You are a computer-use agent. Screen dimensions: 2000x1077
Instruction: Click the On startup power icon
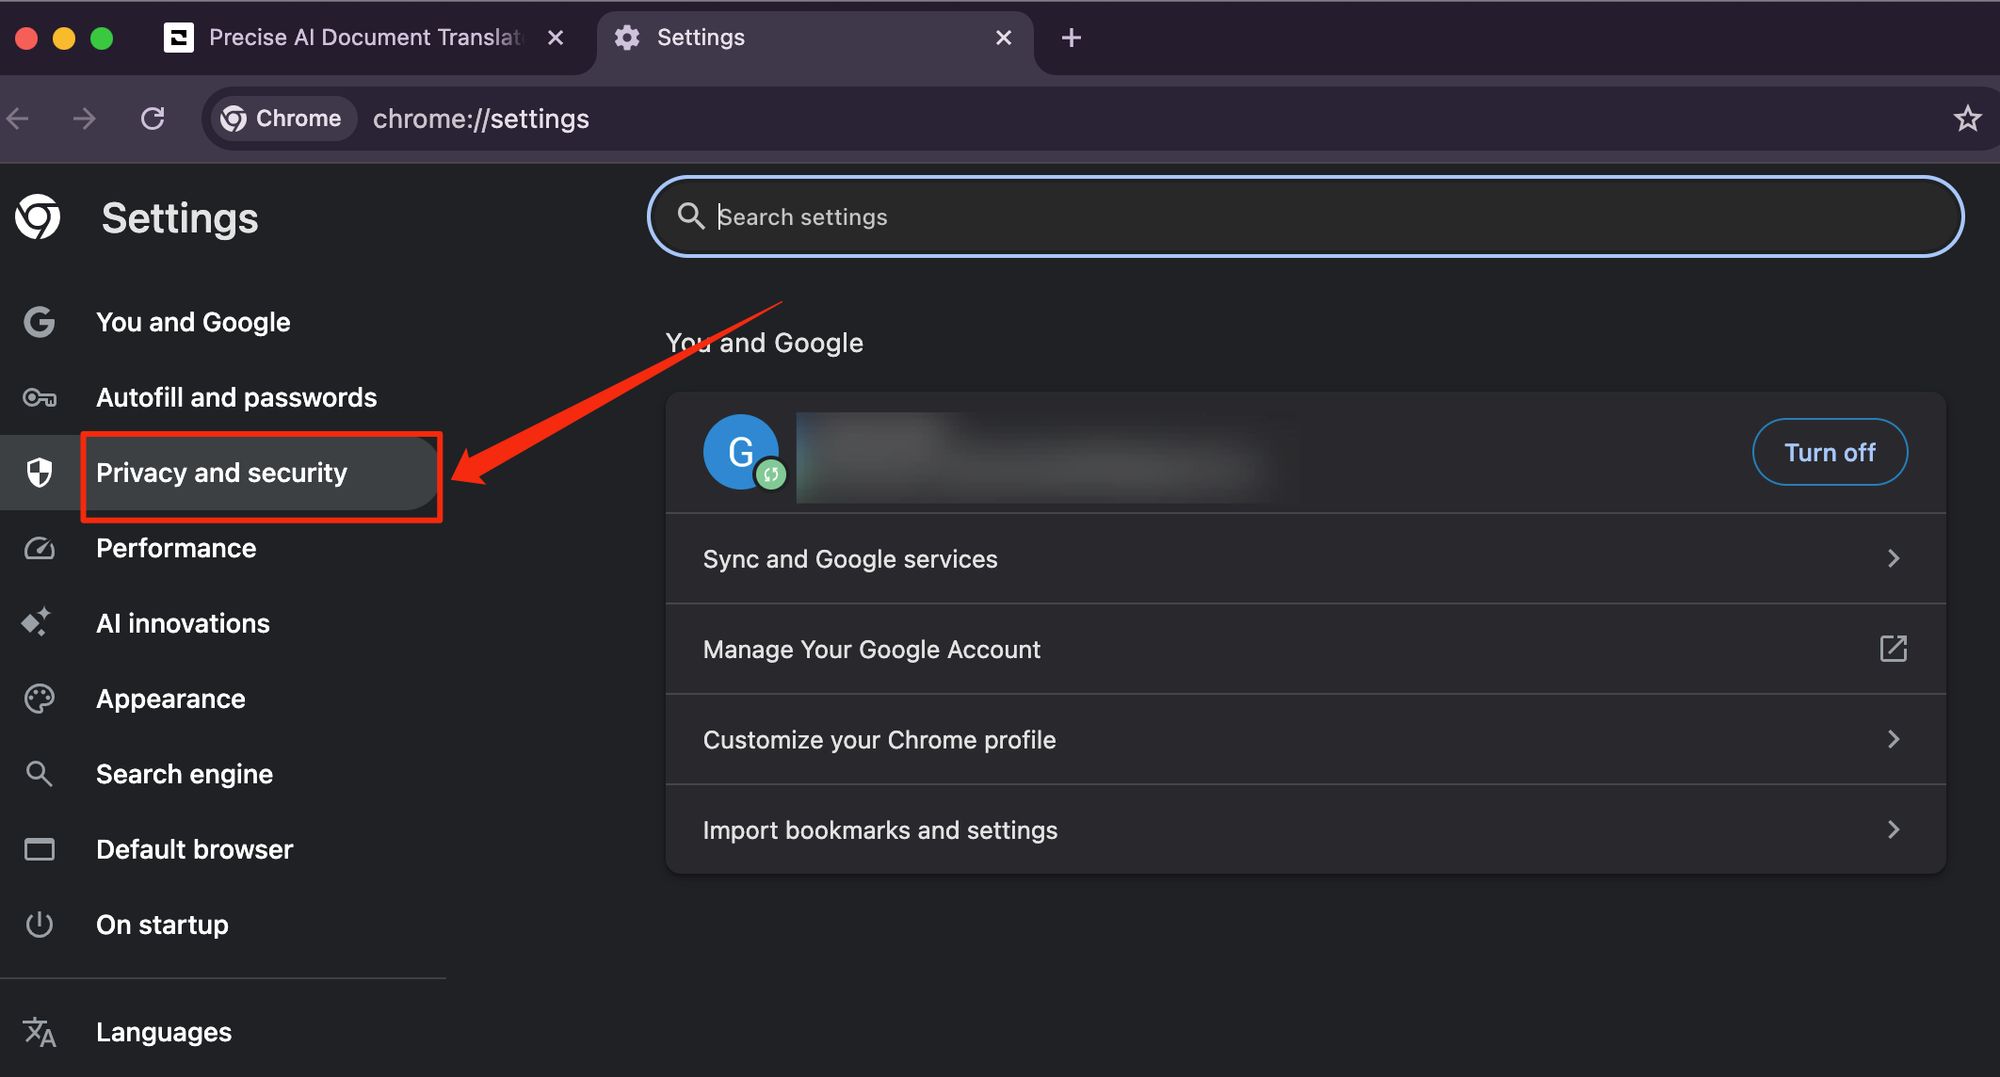[39, 924]
